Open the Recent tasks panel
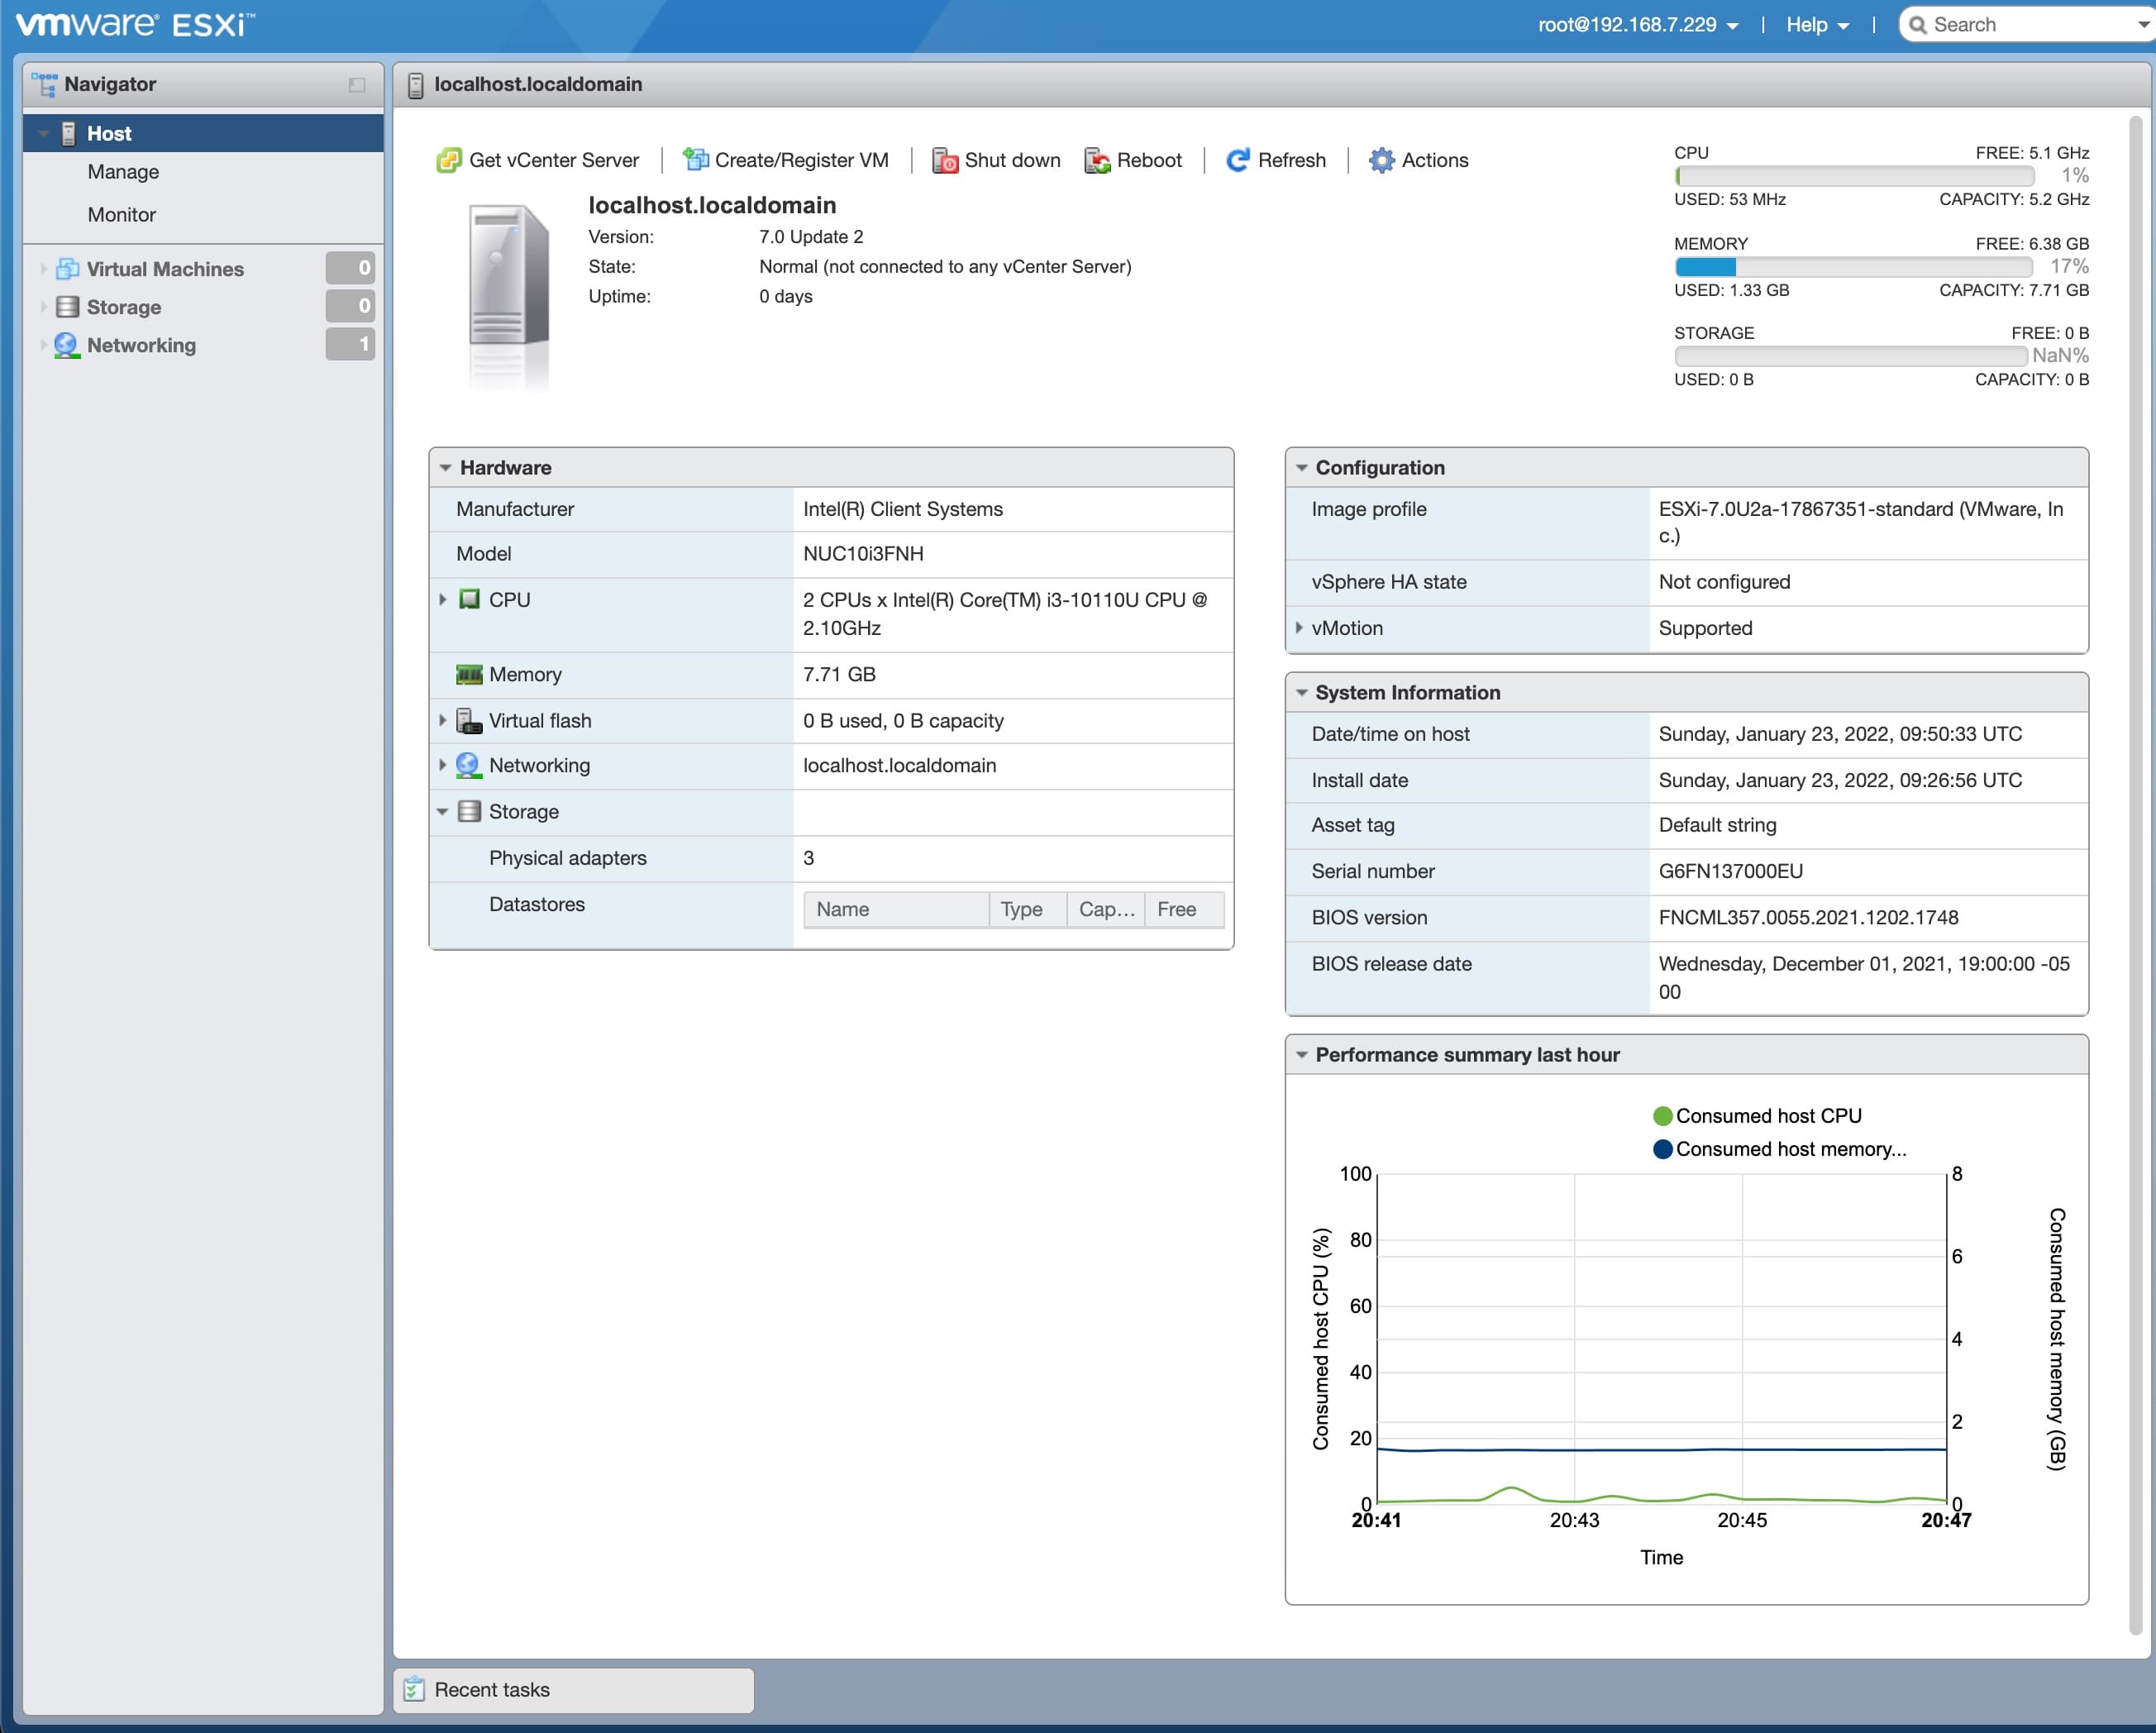The image size is (2156, 1733). click(x=573, y=1690)
